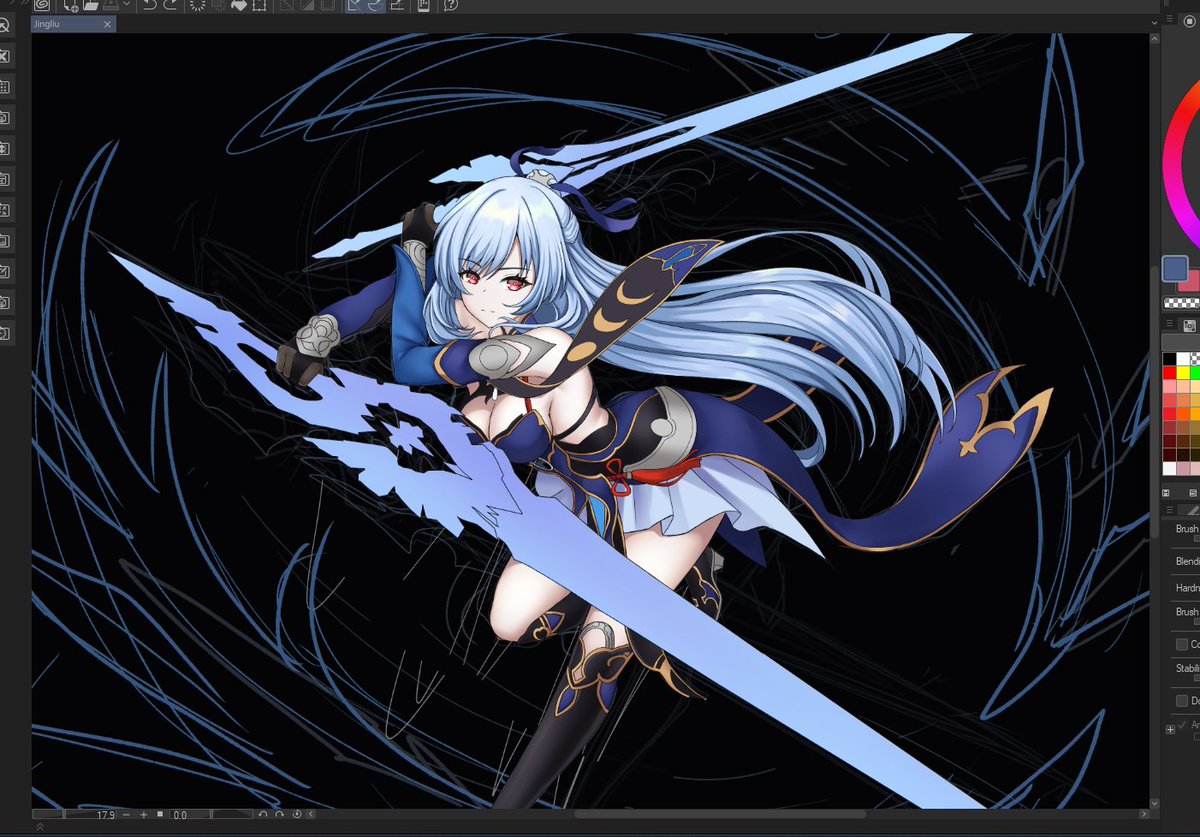
Task: Open the Clip Studio launcher icon
Action: point(42,6)
